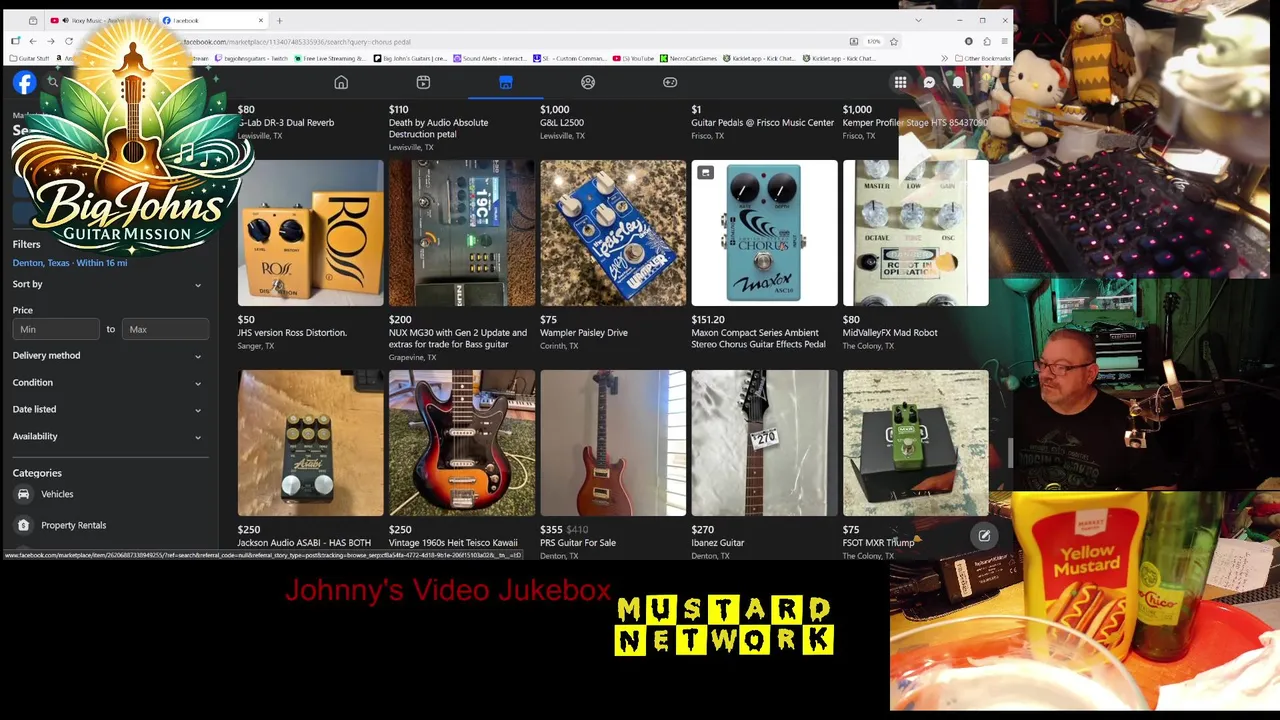The width and height of the screenshot is (1280, 720).
Task: Open the NecroCaticGames bookmark
Action: coord(688,58)
